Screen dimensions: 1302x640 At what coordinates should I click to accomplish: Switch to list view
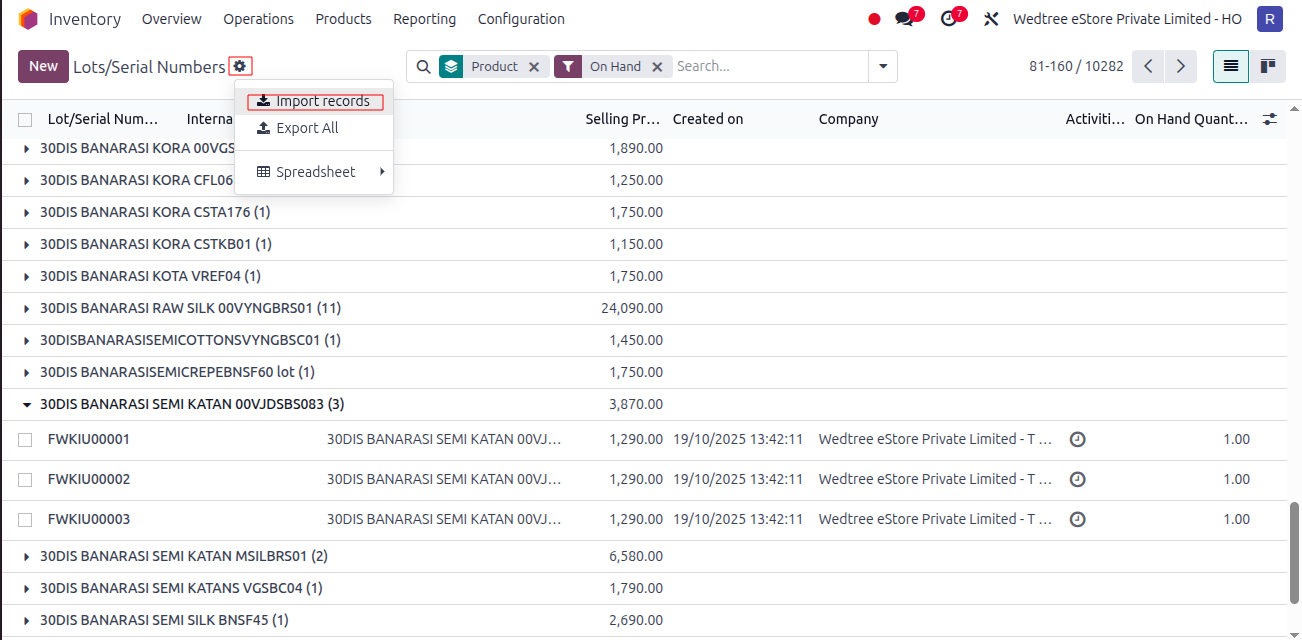tap(1231, 66)
